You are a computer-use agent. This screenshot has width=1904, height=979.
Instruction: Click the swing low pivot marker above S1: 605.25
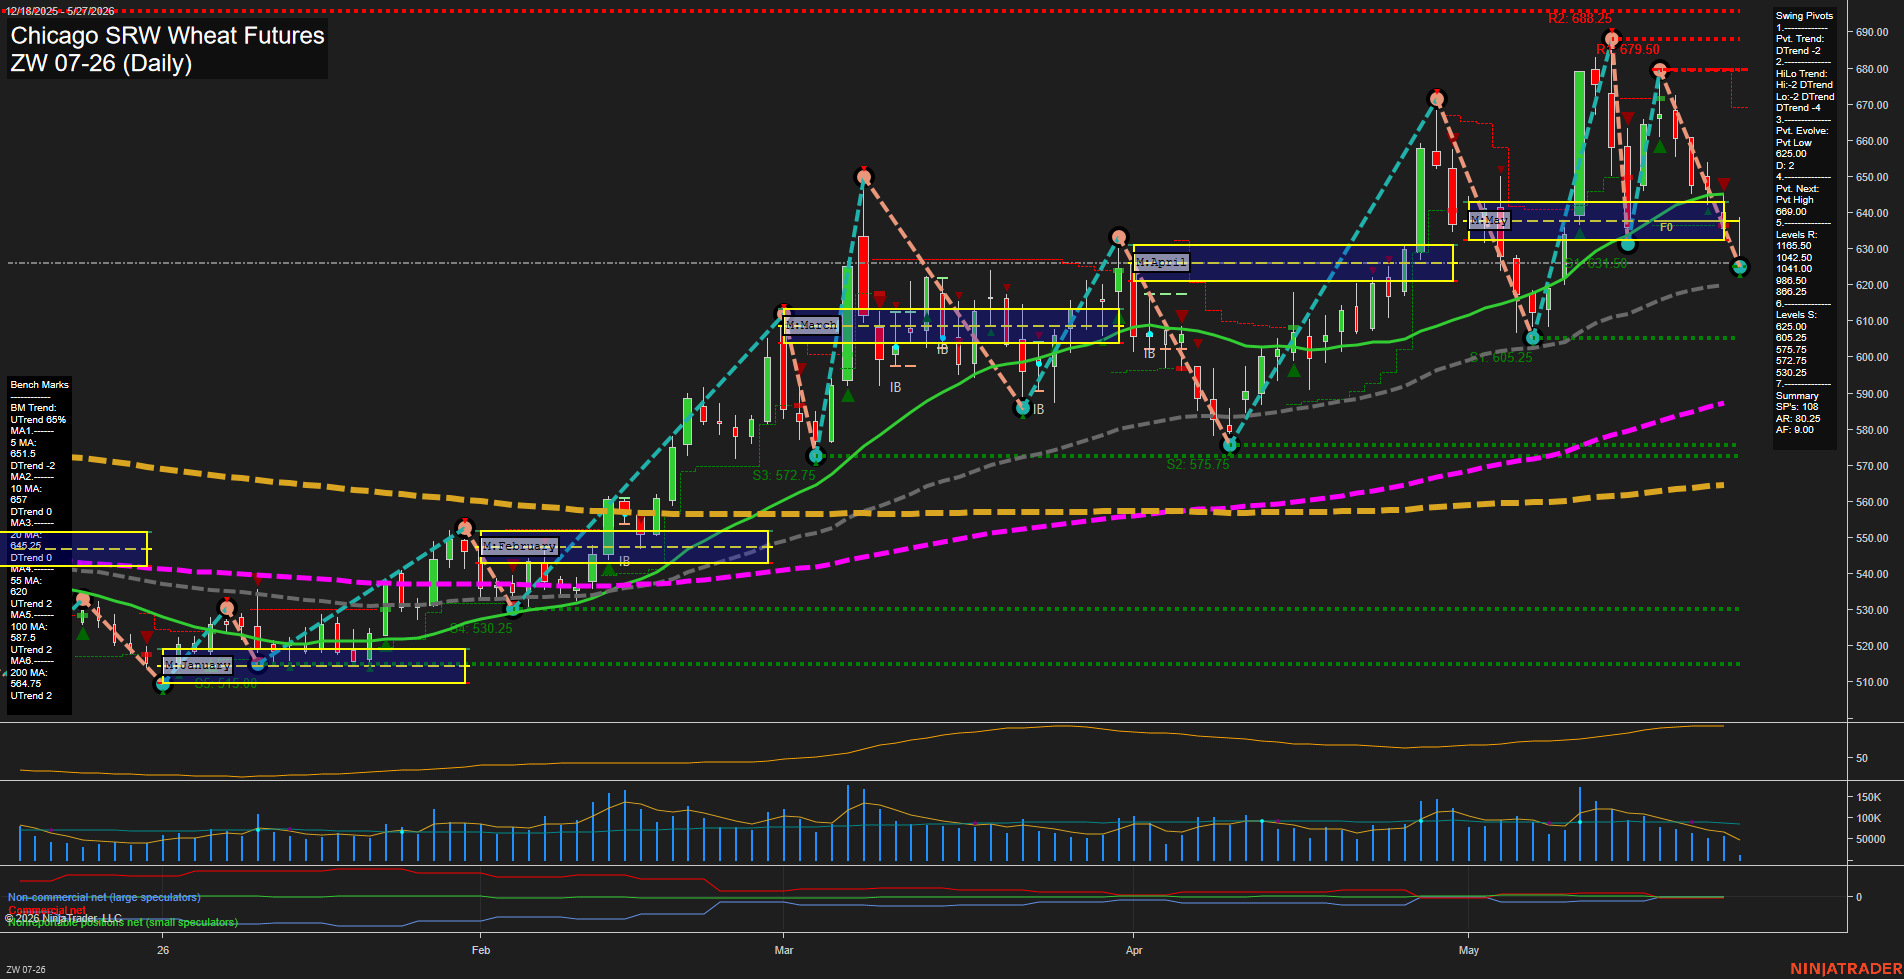(x=1533, y=338)
